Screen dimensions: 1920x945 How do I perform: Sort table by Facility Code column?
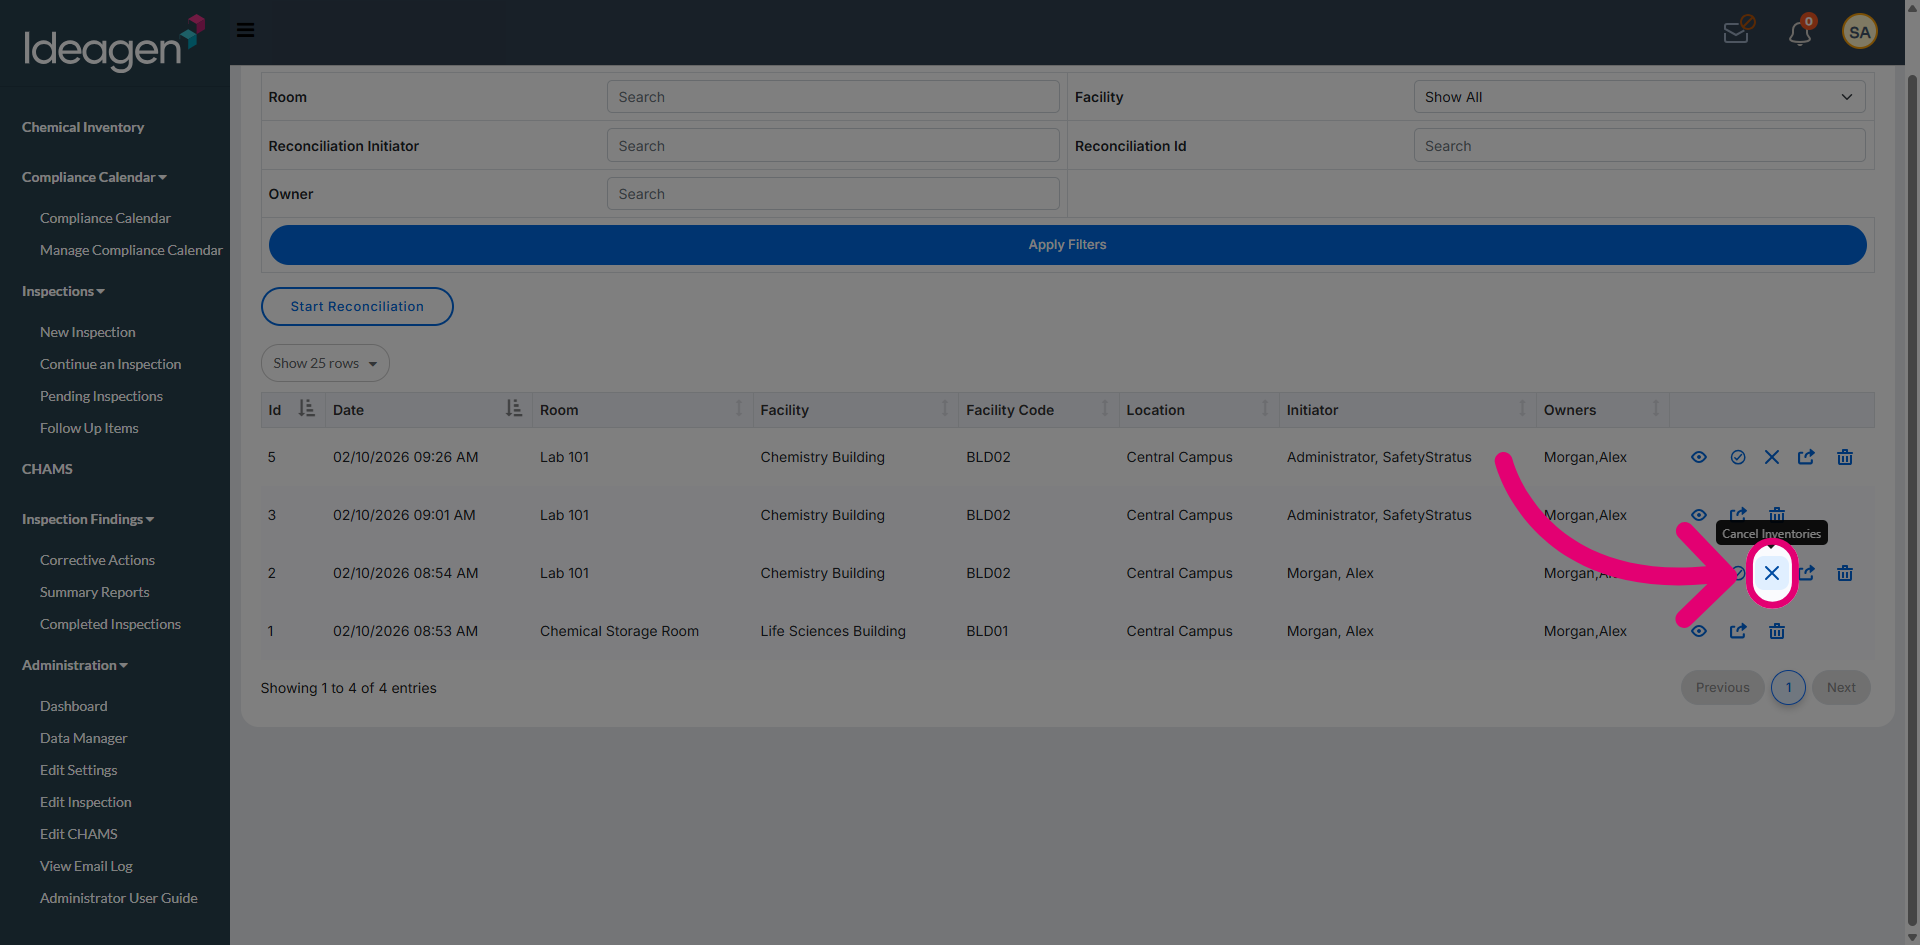[1038, 409]
